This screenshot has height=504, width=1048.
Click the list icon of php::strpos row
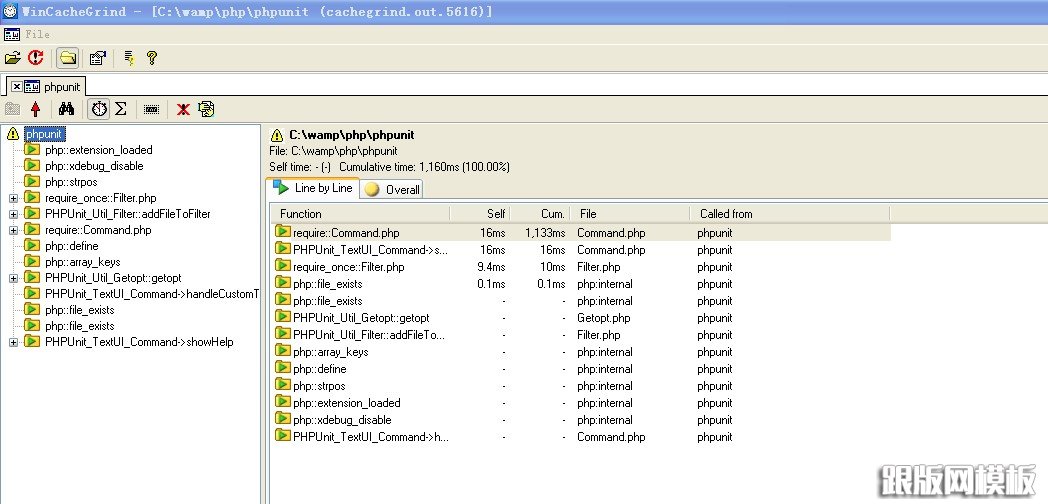[x=283, y=386]
